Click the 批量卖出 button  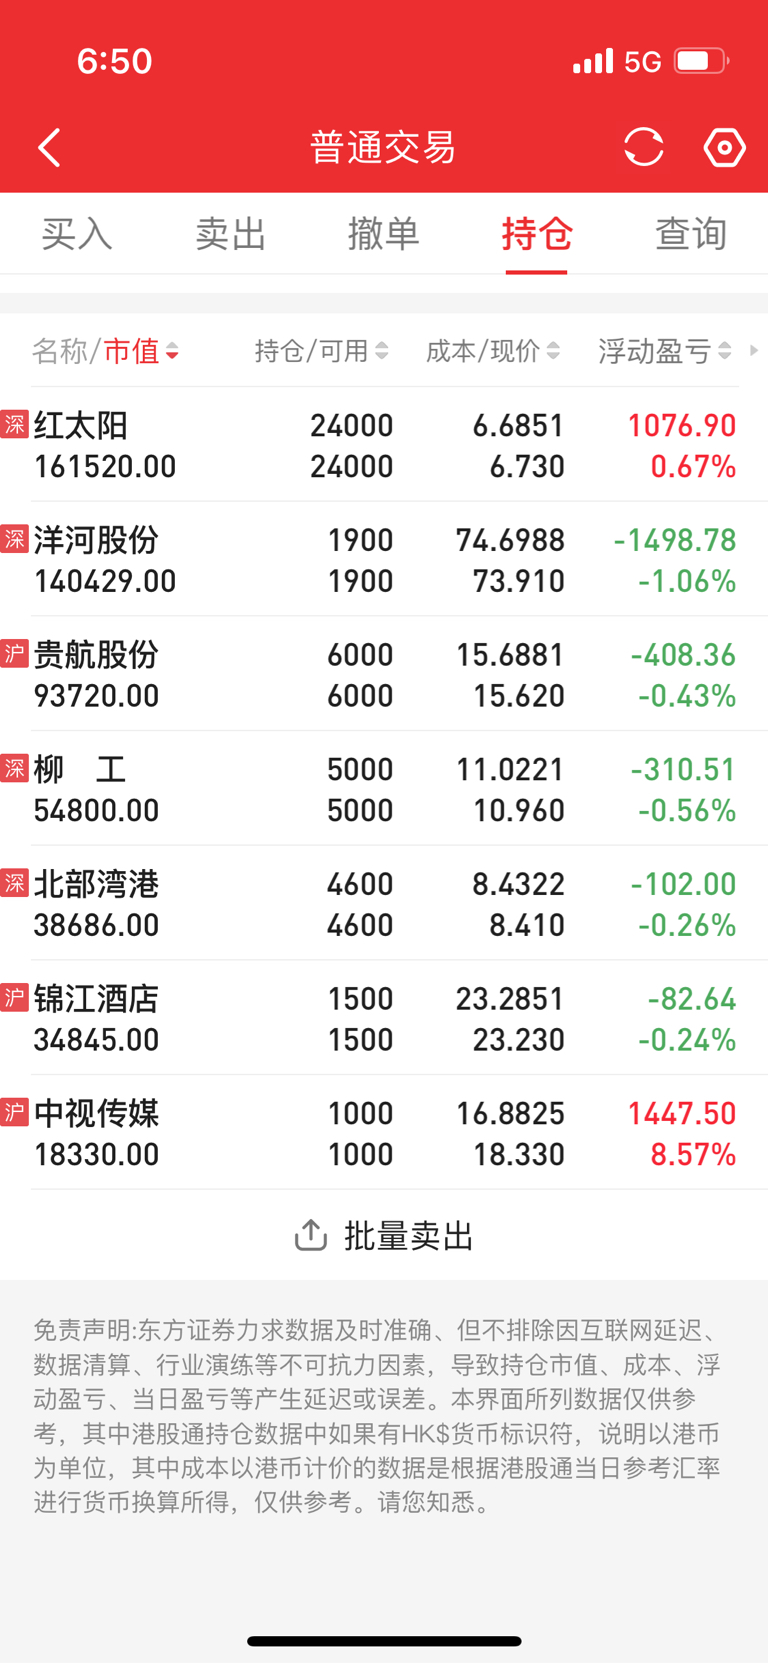click(384, 1235)
